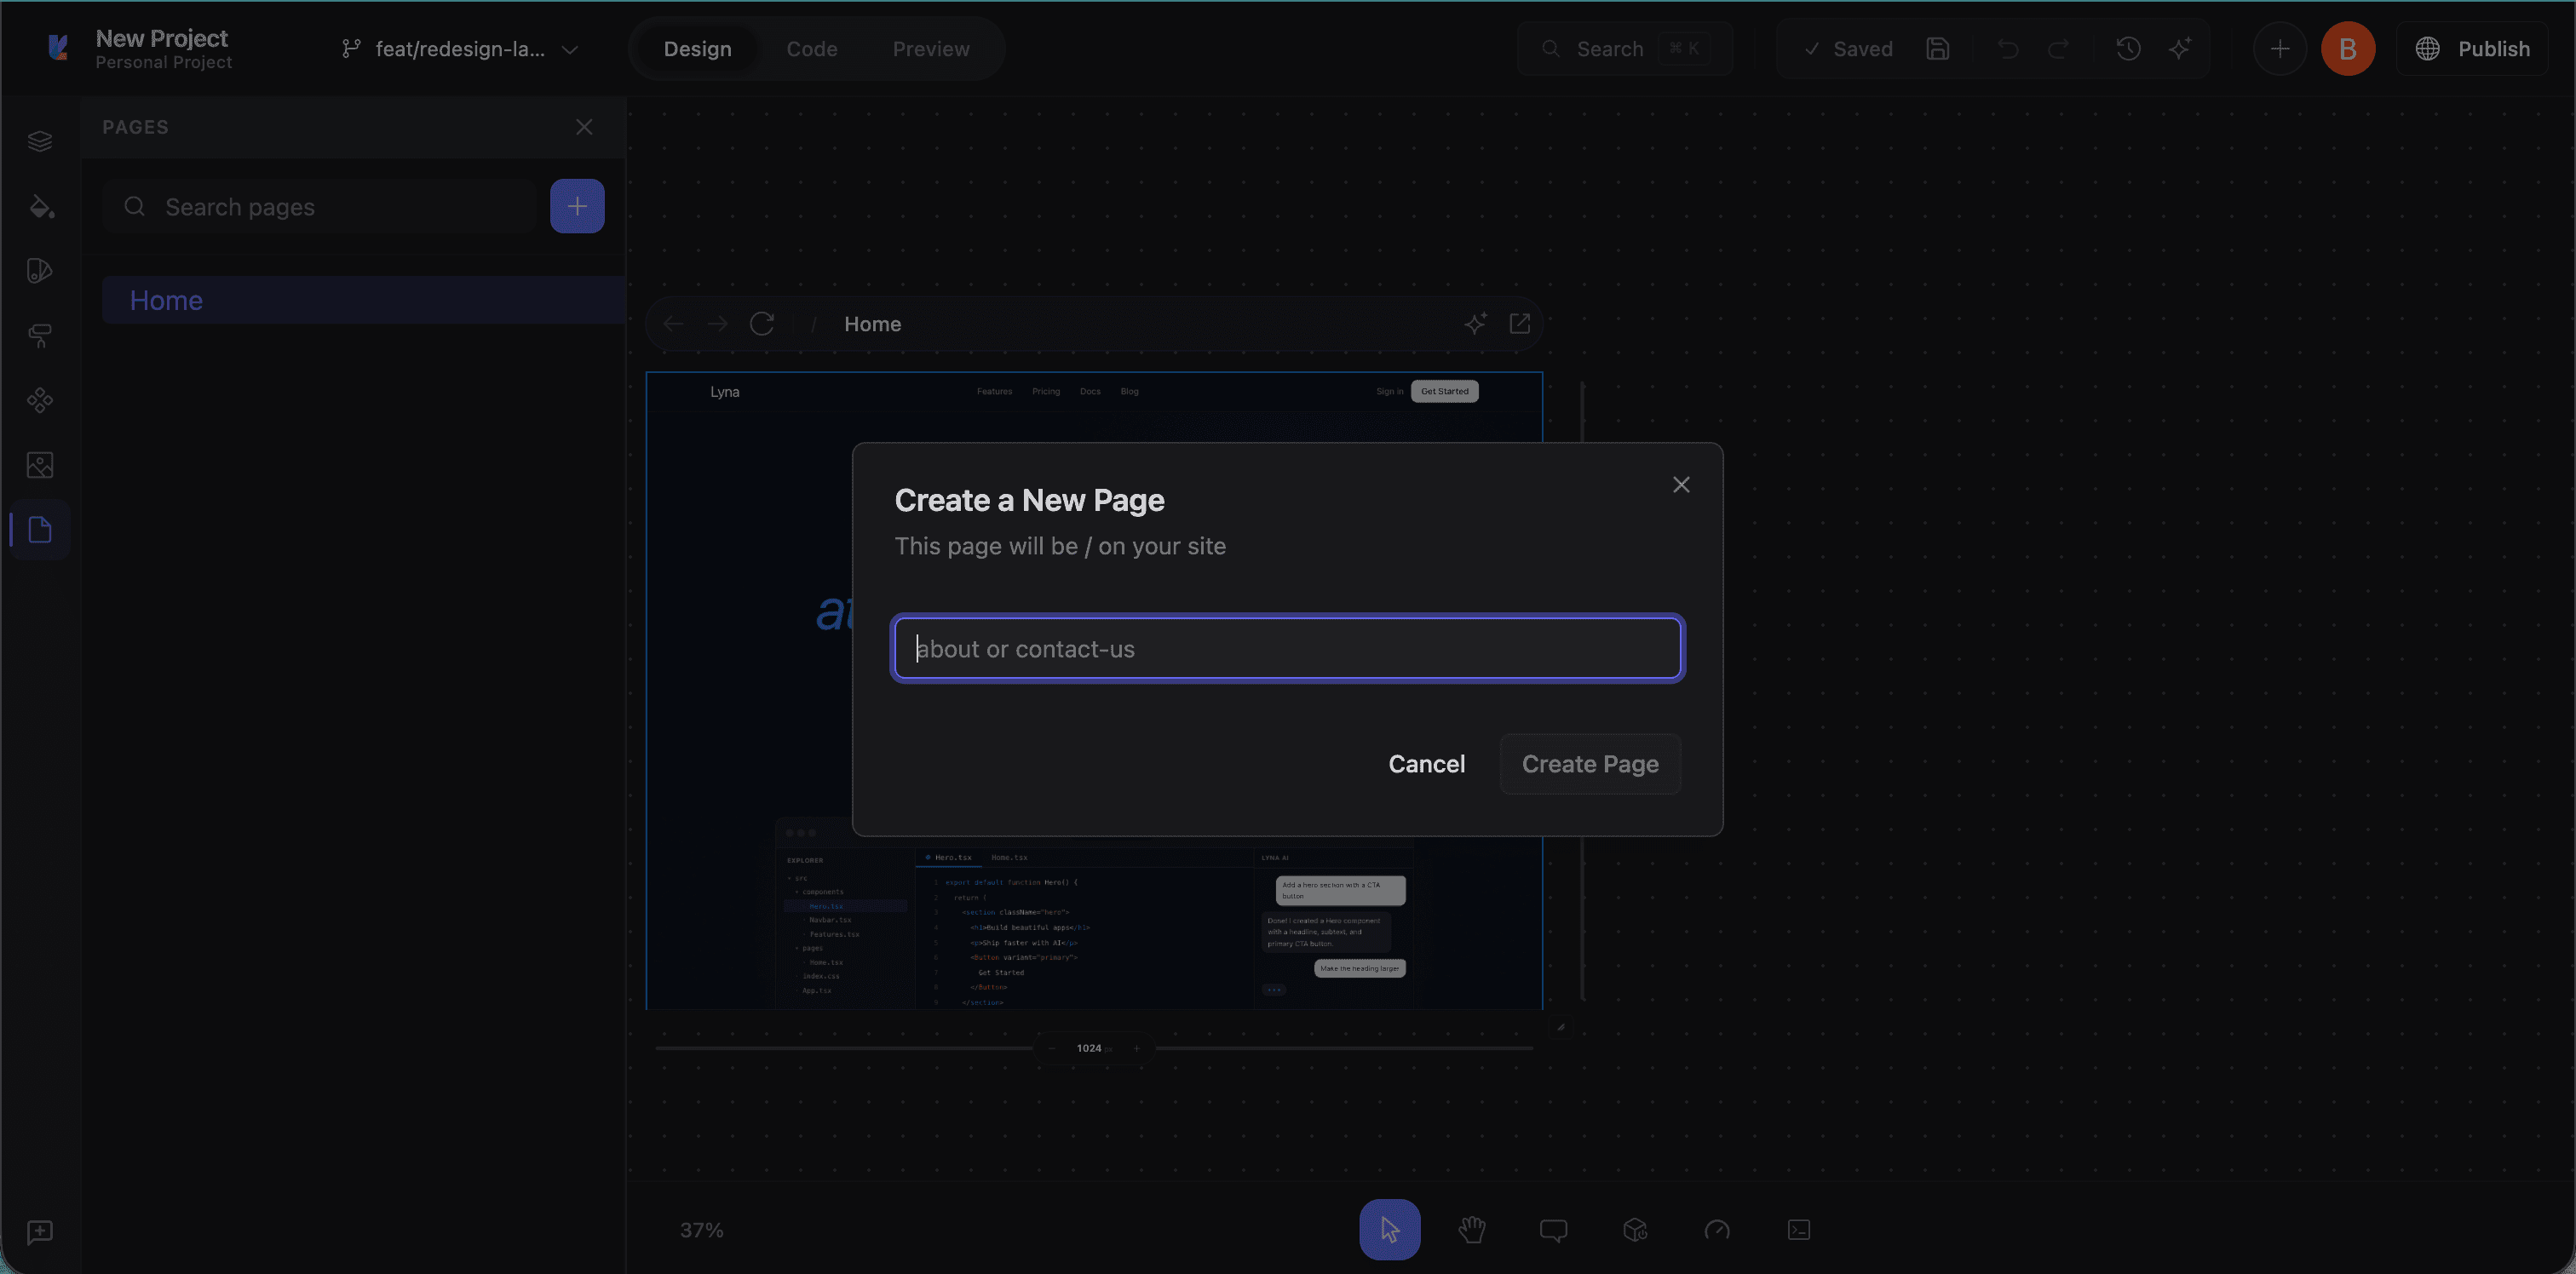Image resolution: width=2576 pixels, height=1274 pixels.
Task: Open the image assets panel
Action: click(x=40, y=464)
